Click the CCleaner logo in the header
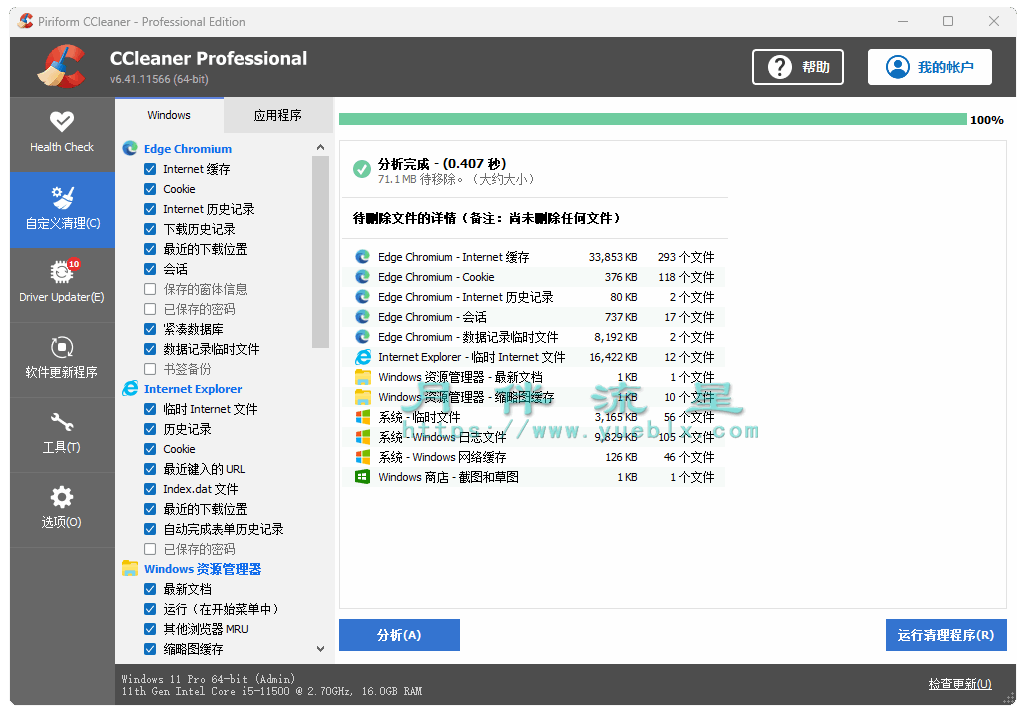Viewport: 1026px width, 717px height. (62, 66)
